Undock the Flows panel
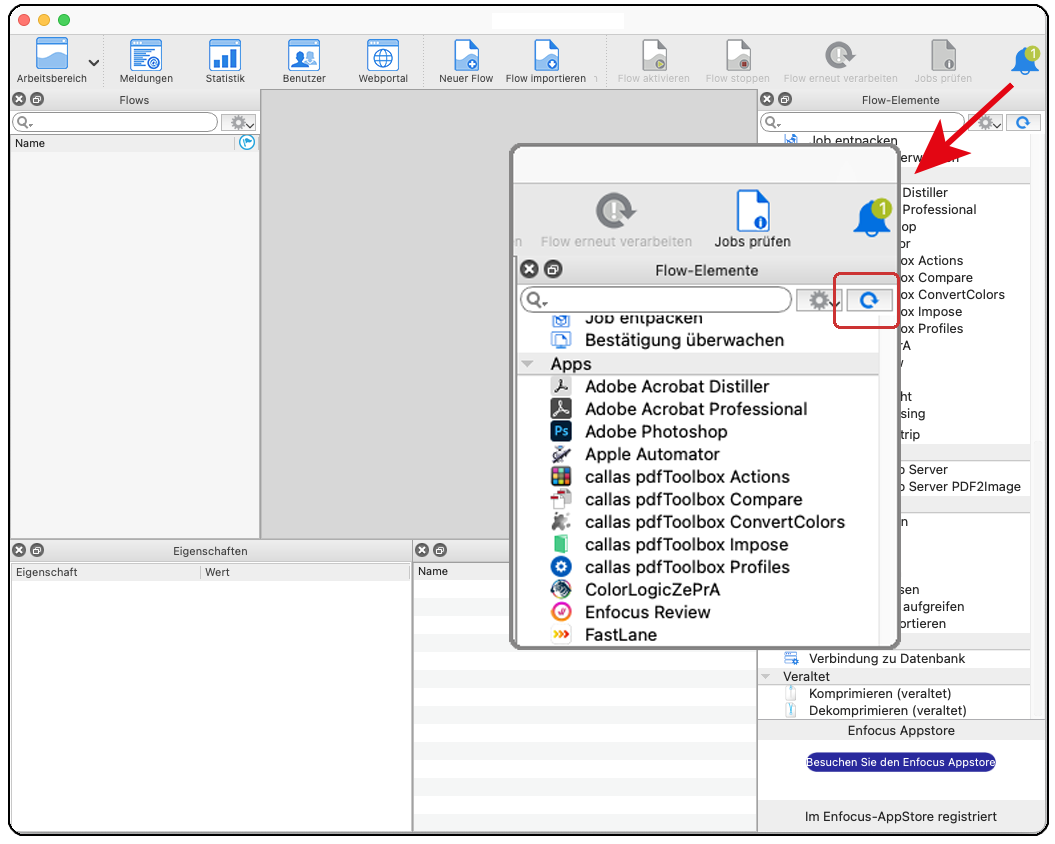The width and height of the screenshot is (1055, 844). 37,100
